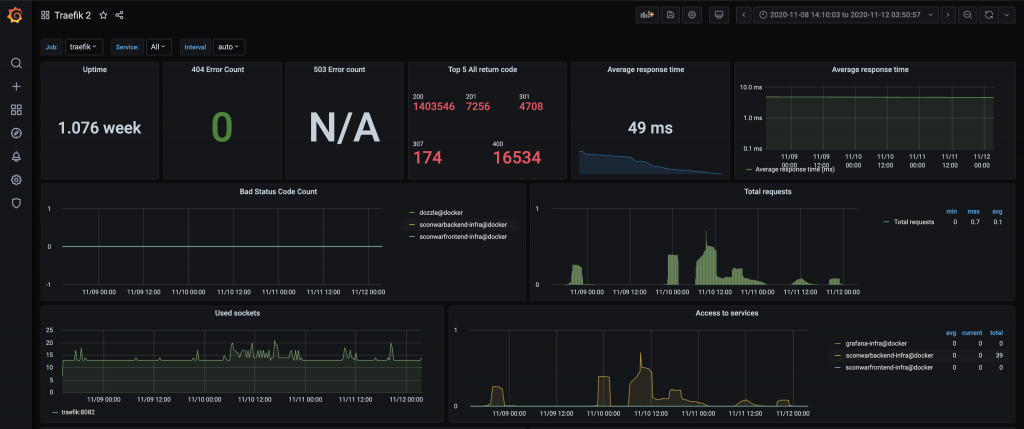Viewport: 1024px width, 429px height.
Task: Open the Bad Status Code Count panel menu
Action: (x=281, y=191)
